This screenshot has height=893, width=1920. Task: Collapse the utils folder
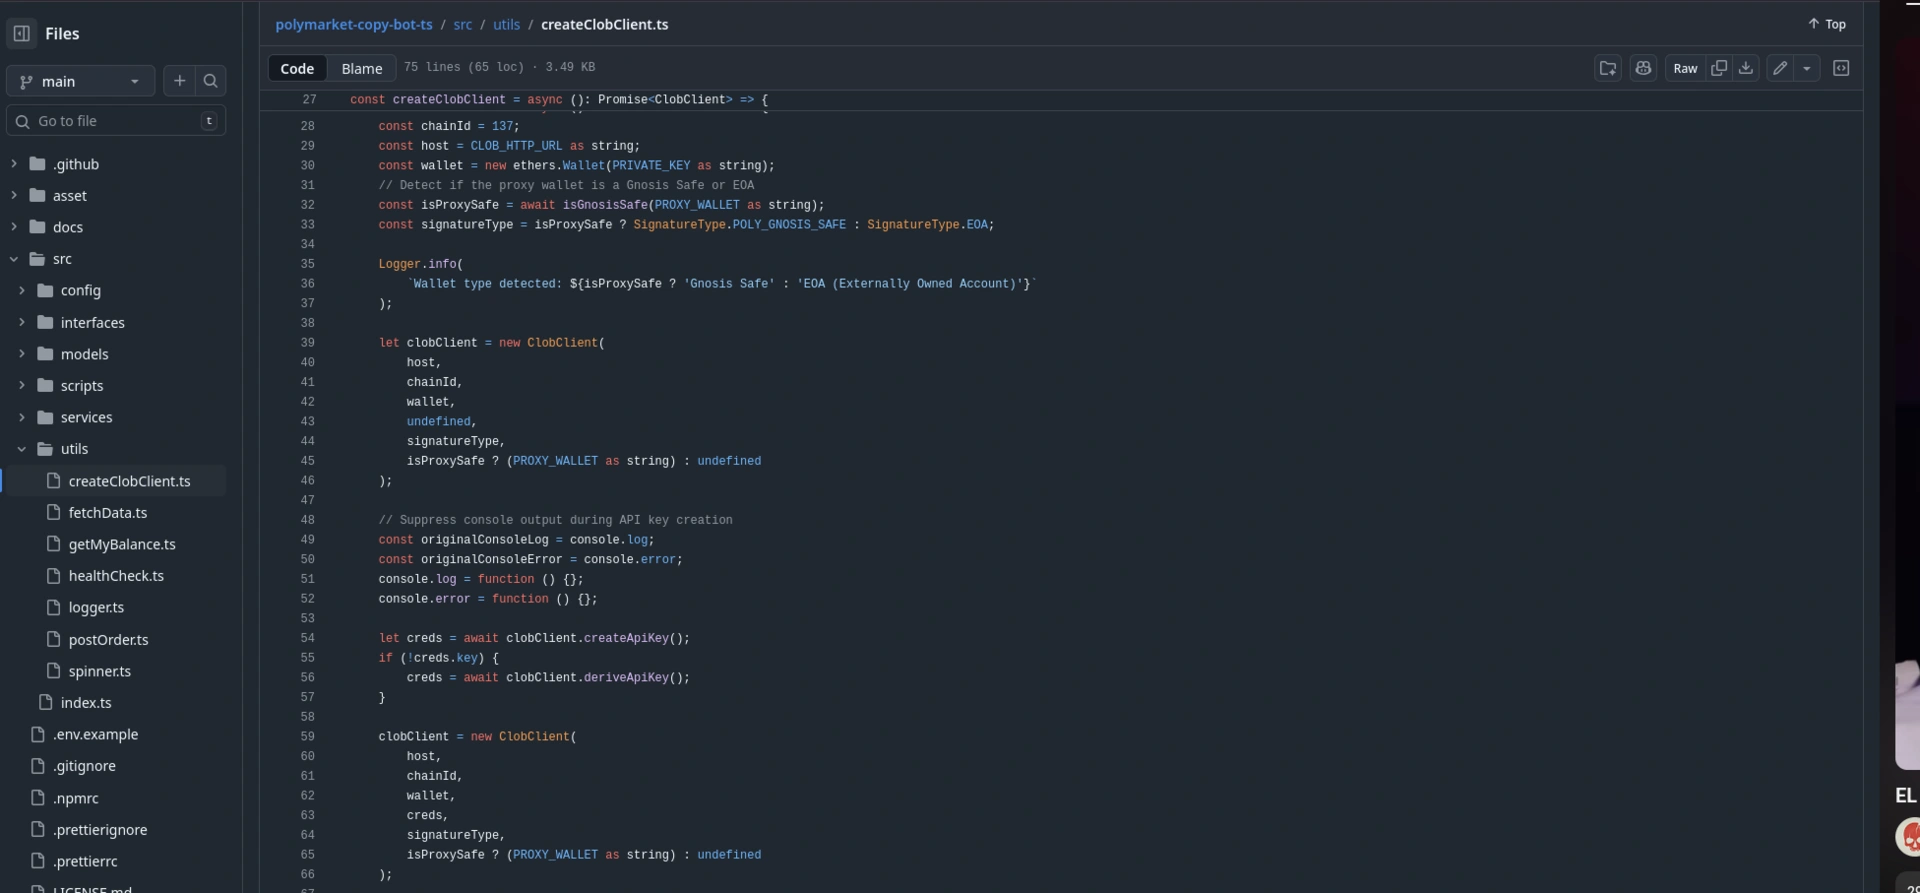(22, 449)
